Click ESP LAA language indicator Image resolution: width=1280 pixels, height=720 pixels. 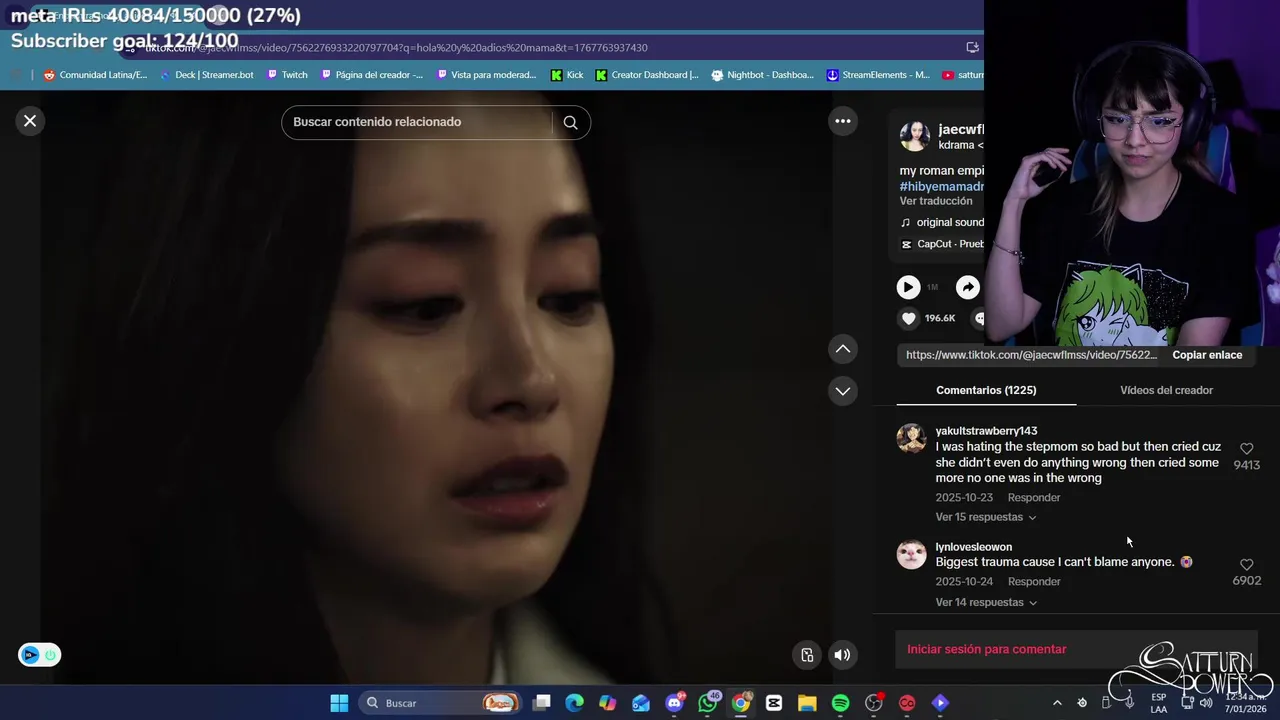point(1158,703)
